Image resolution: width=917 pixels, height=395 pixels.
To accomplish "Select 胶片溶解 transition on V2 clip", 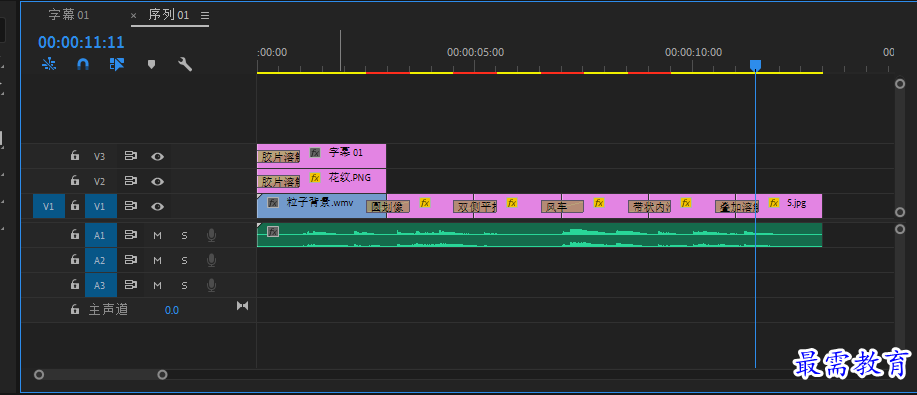I will [x=278, y=182].
